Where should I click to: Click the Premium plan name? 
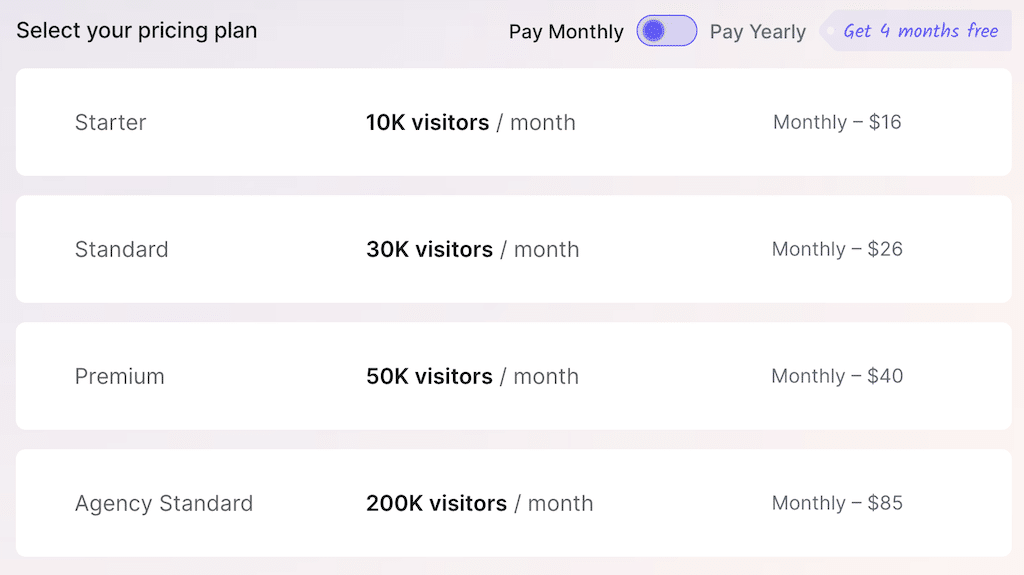(120, 377)
